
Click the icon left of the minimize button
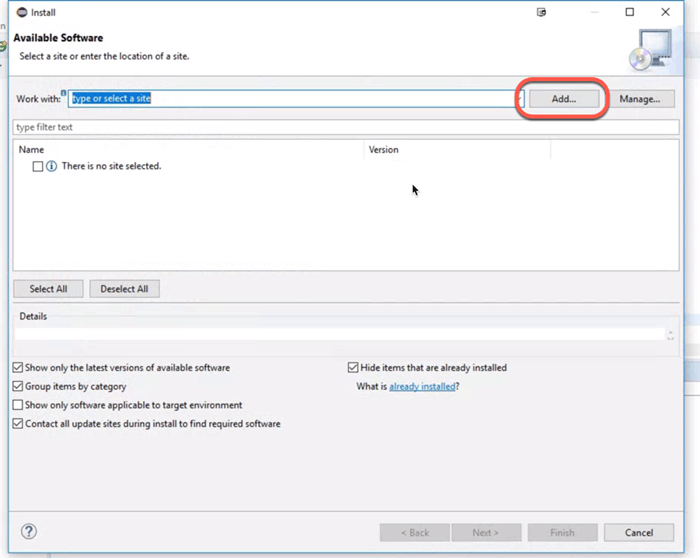(x=541, y=12)
